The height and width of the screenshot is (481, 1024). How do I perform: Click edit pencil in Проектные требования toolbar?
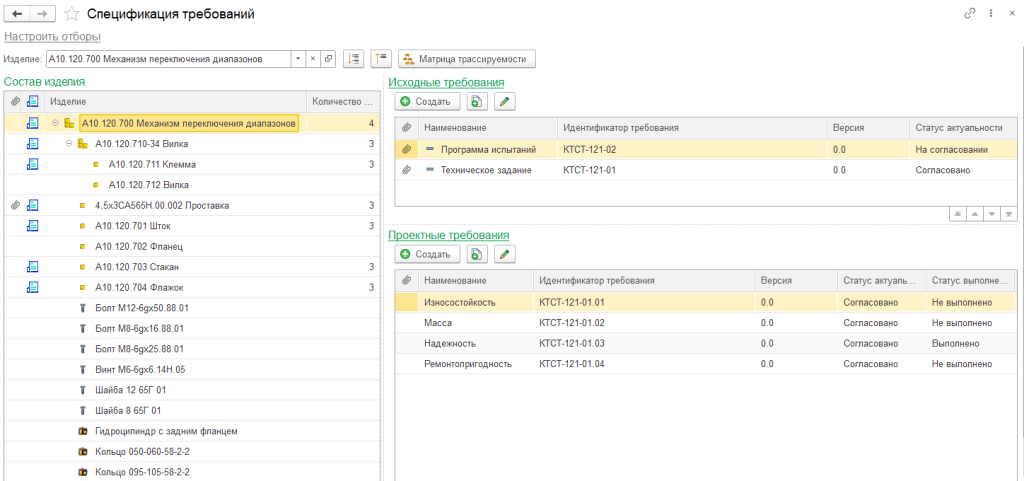click(x=504, y=254)
